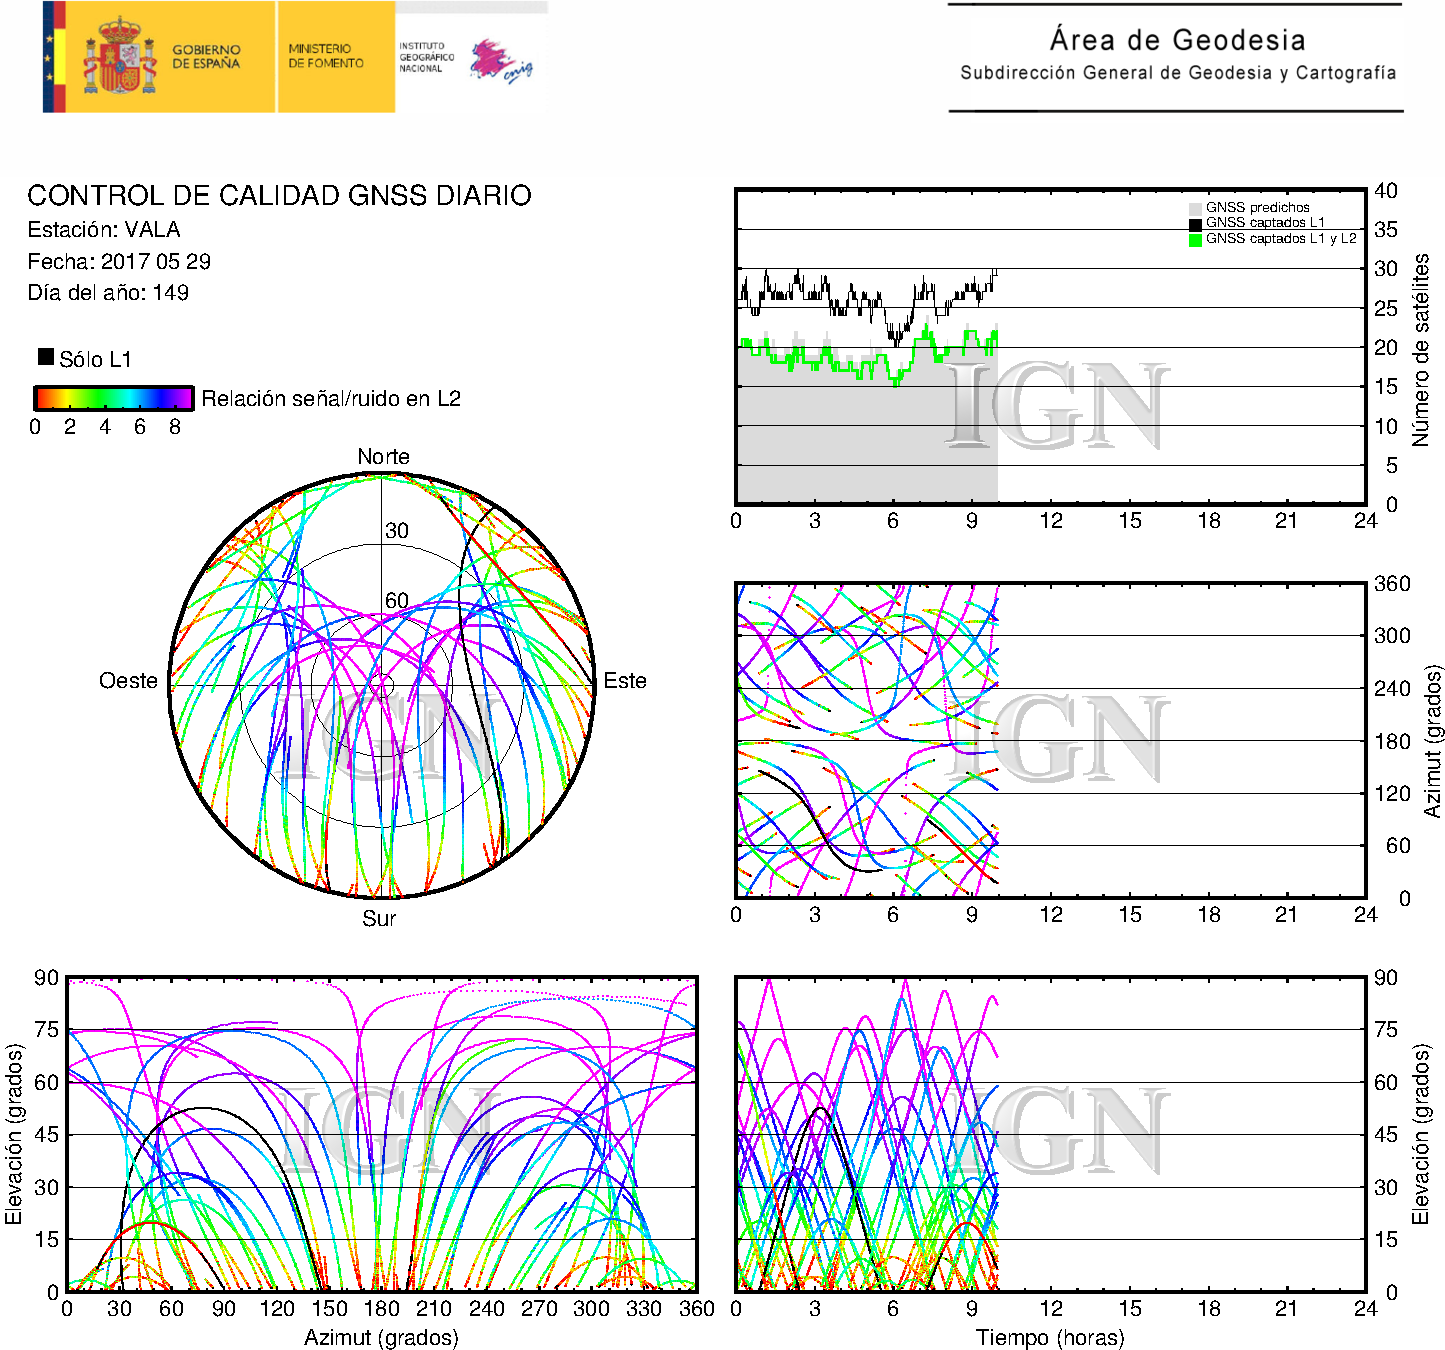Image resolution: width=1445 pixels, height=1350 pixels.
Task: Click the Gobierno de España logo text
Action: pyautogui.click(x=206, y=56)
